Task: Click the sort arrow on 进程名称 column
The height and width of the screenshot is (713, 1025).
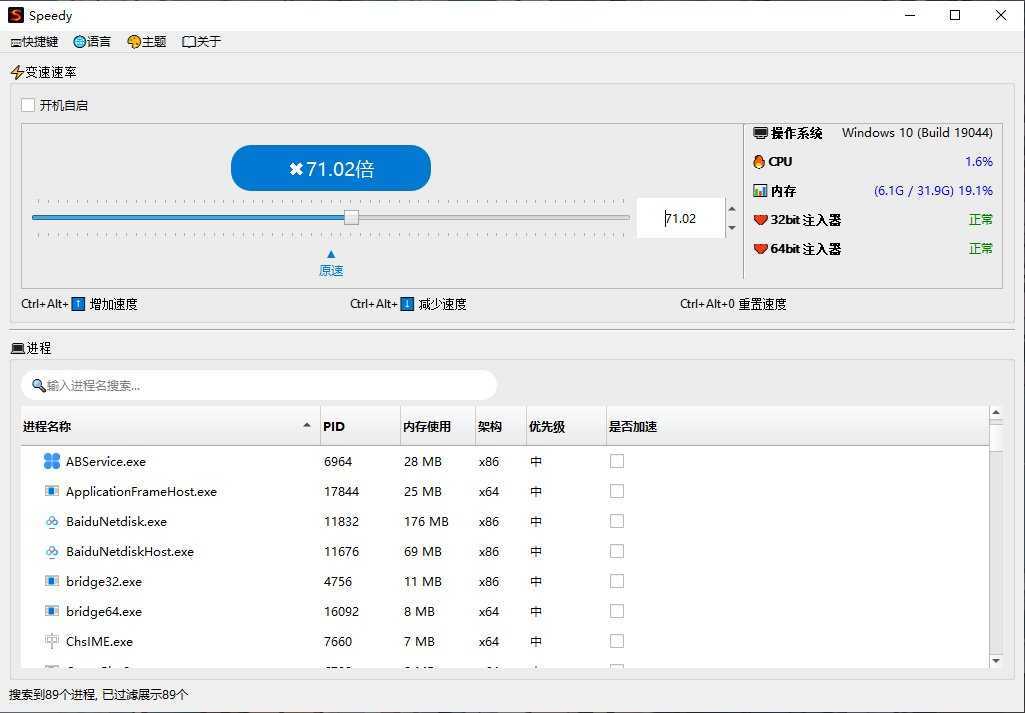Action: (x=307, y=425)
